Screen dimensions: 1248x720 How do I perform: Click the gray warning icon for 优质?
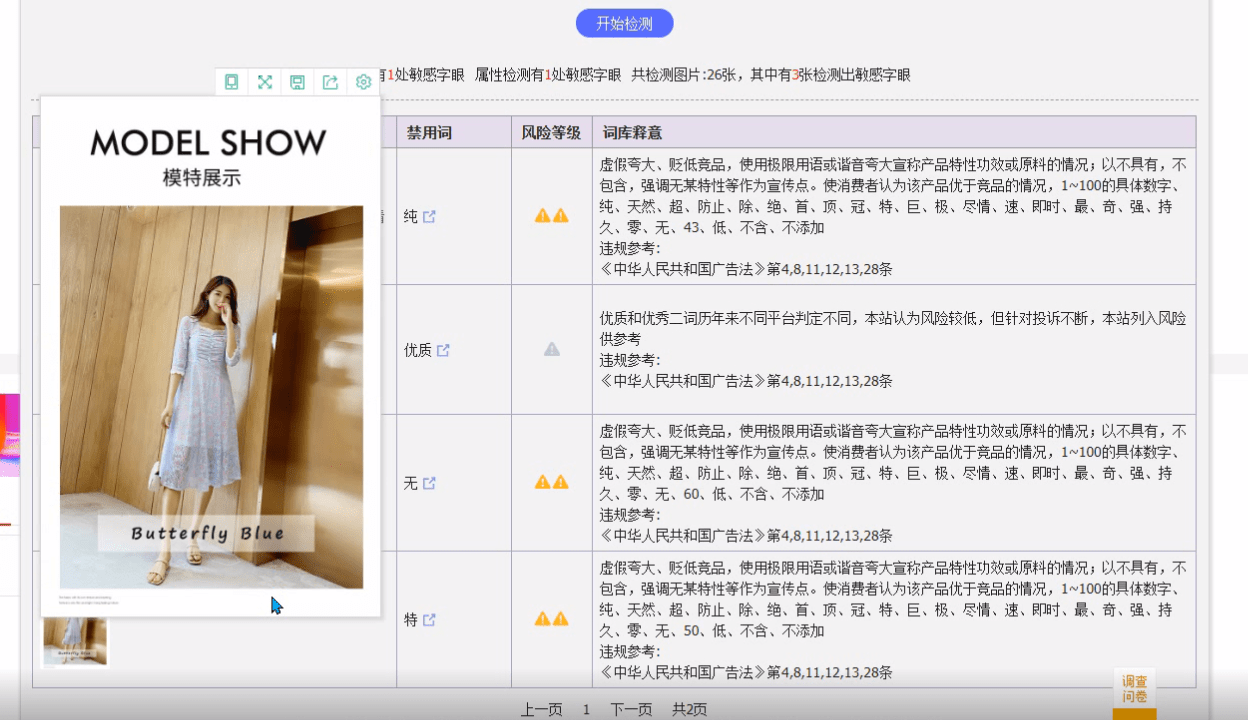(551, 349)
